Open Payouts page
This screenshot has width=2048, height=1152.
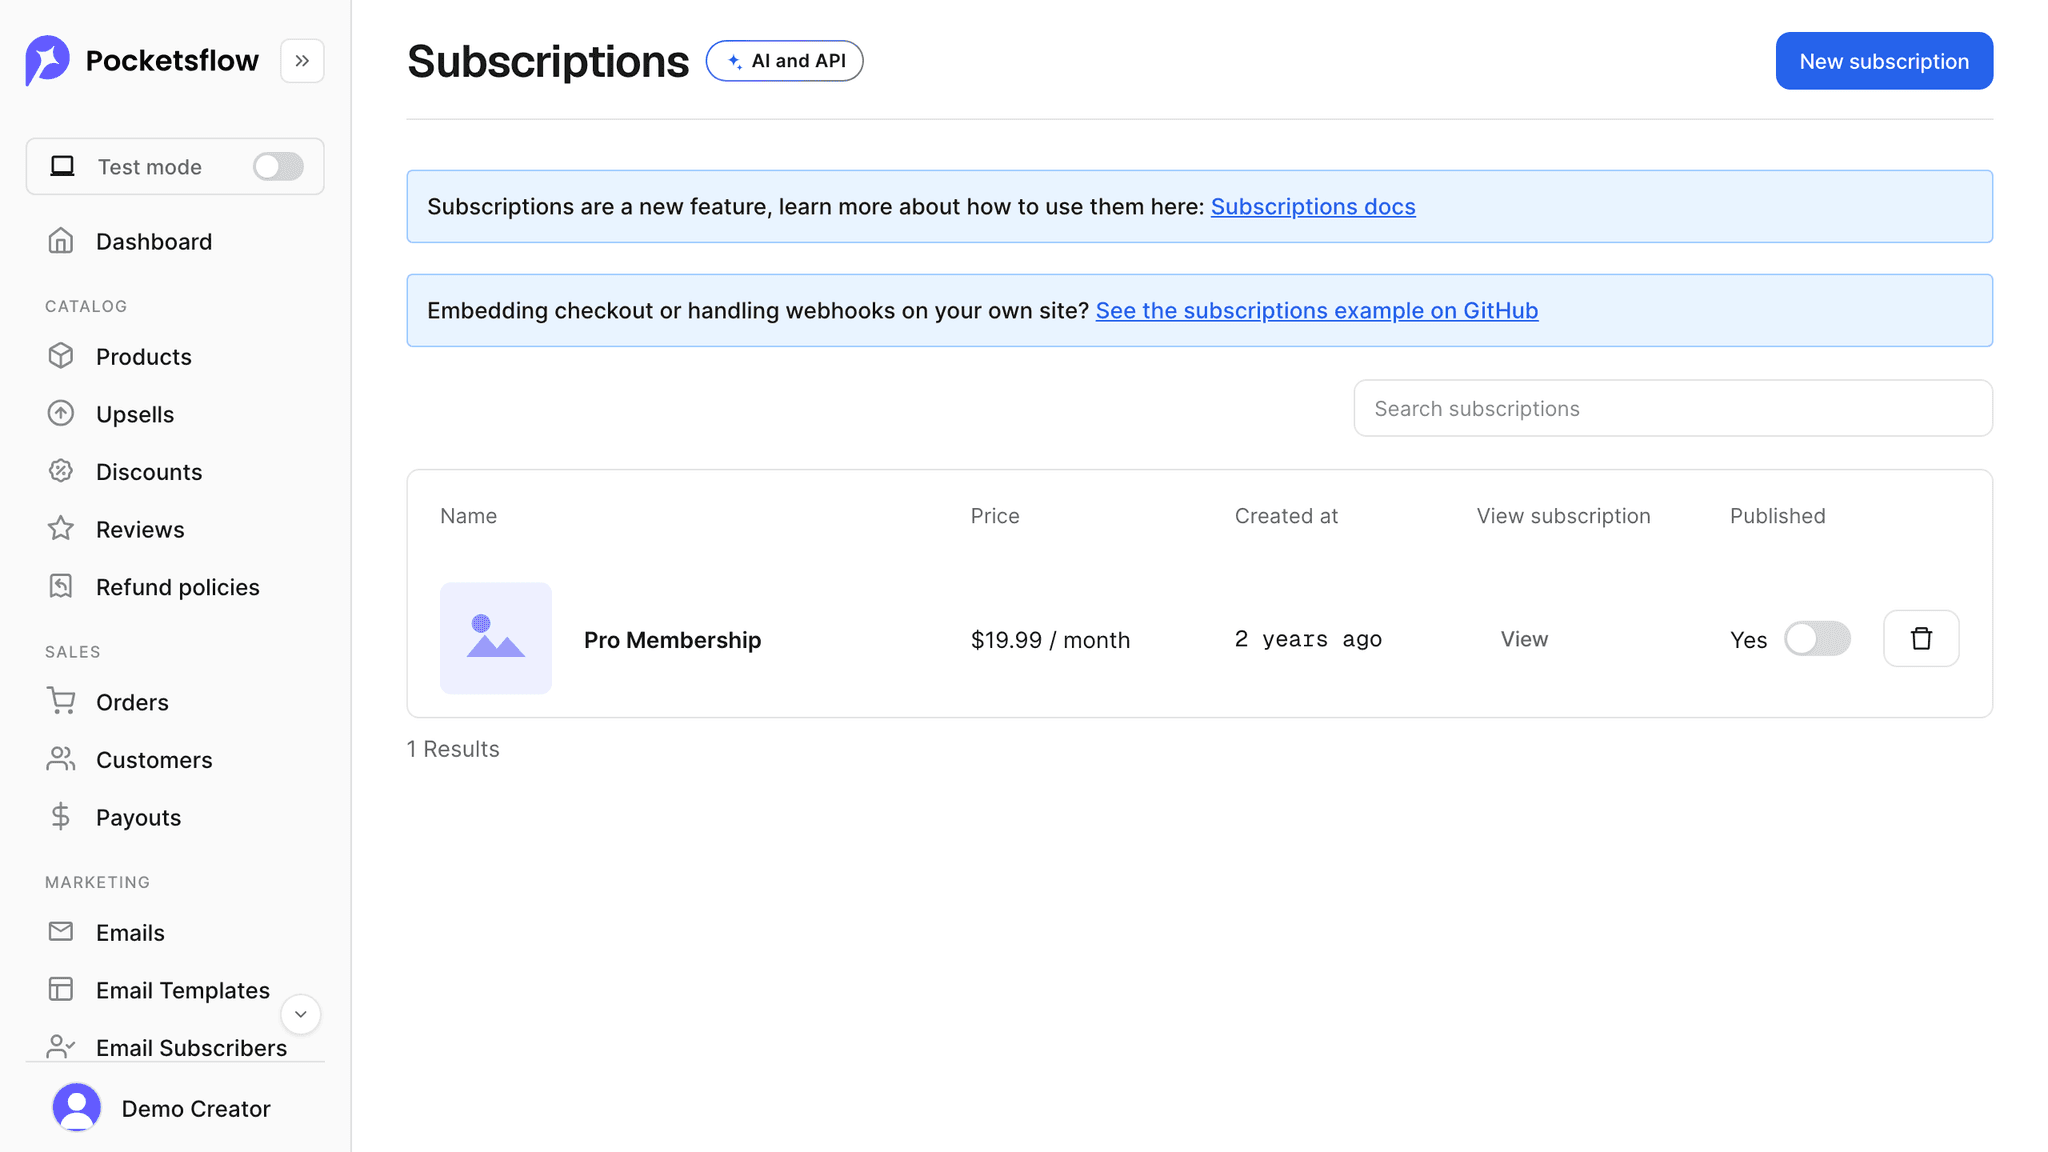tap(139, 818)
